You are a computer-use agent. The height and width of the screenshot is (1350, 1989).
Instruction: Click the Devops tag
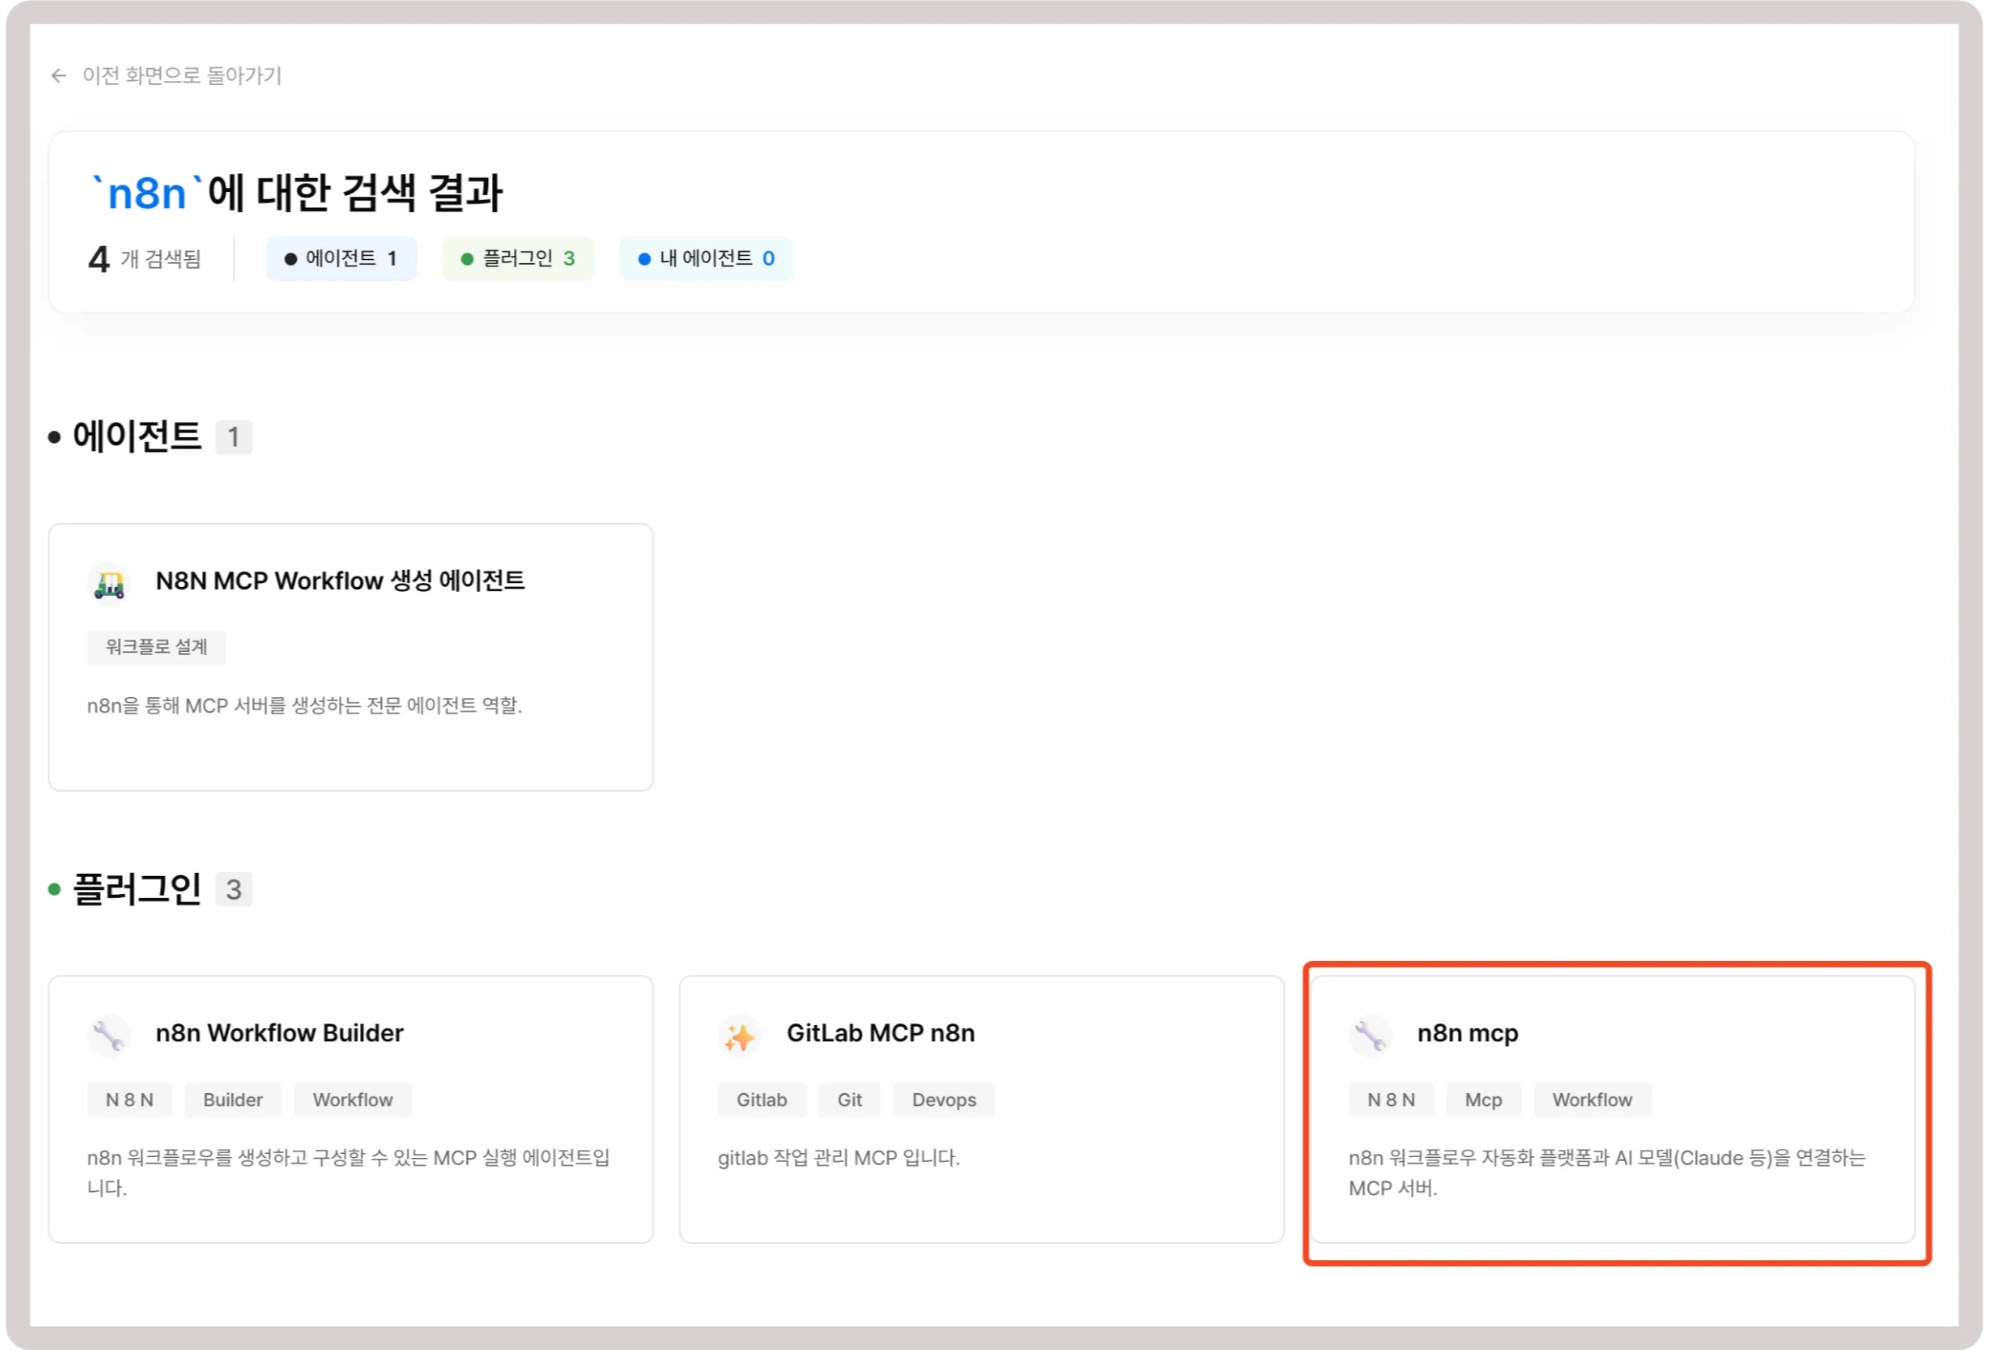[944, 1100]
